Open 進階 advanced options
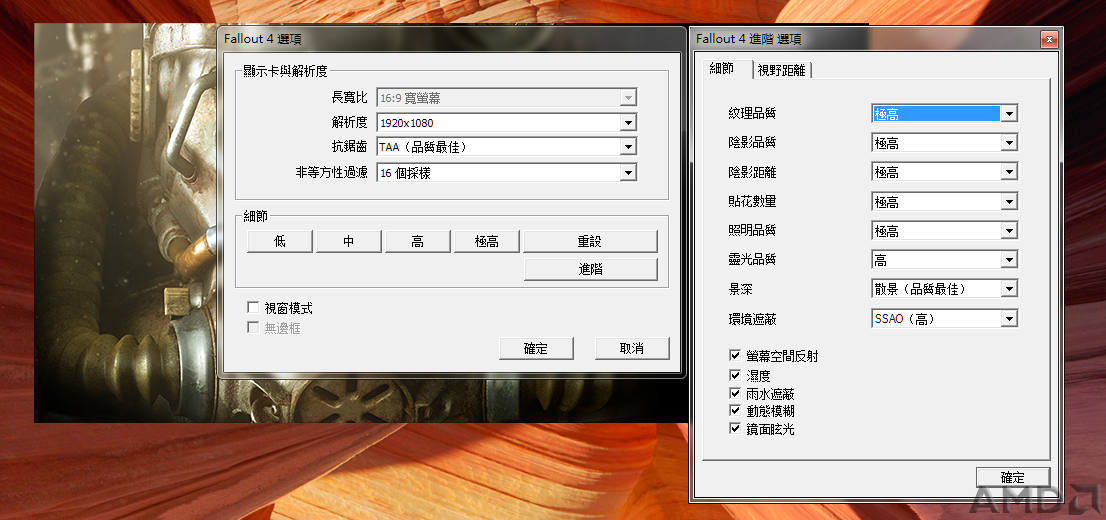Image resolution: width=1106 pixels, height=520 pixels. [590, 269]
